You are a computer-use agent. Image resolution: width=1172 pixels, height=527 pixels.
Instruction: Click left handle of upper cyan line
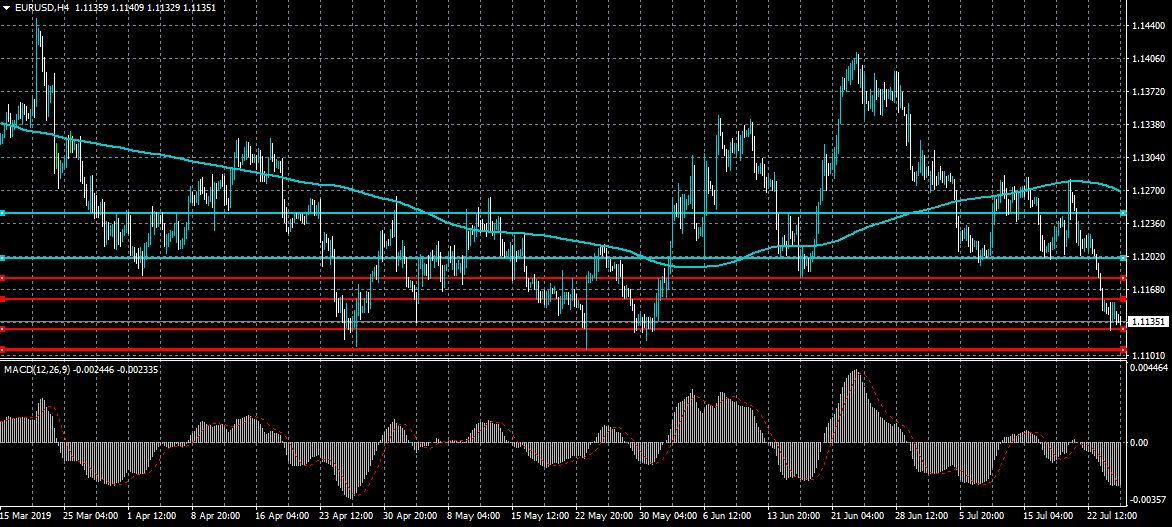pos(3,213)
